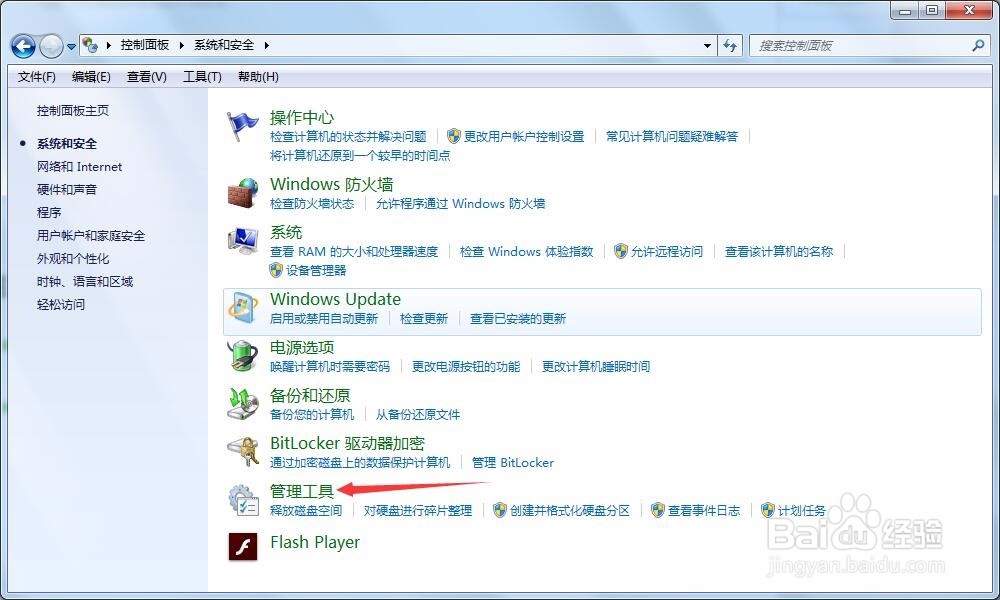Open Action Center via its flag icon

click(x=242, y=122)
